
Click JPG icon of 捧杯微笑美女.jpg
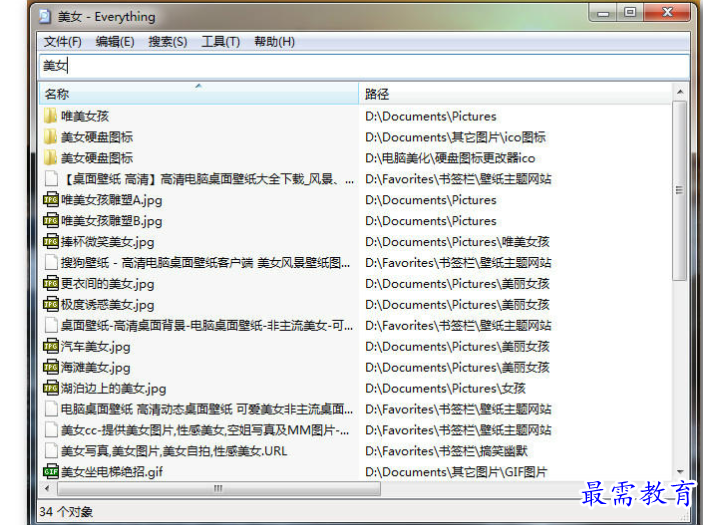click(x=51, y=242)
